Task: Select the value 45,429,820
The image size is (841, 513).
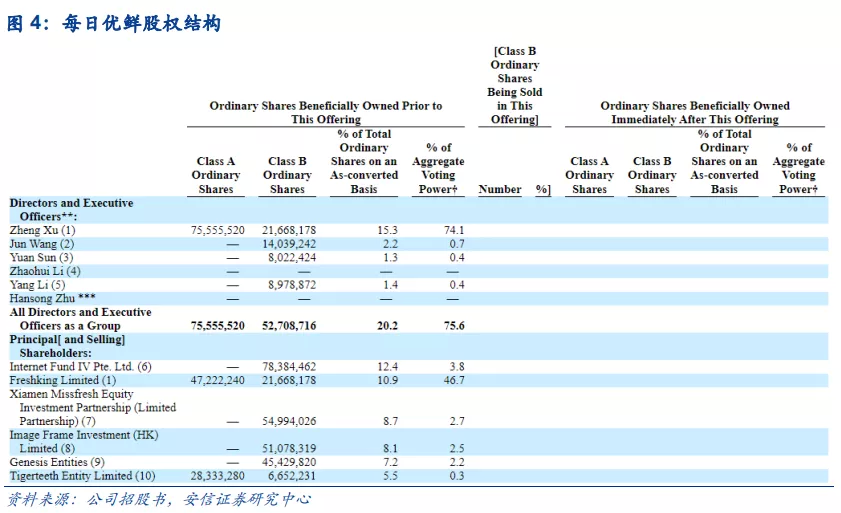Action: [x=289, y=462]
